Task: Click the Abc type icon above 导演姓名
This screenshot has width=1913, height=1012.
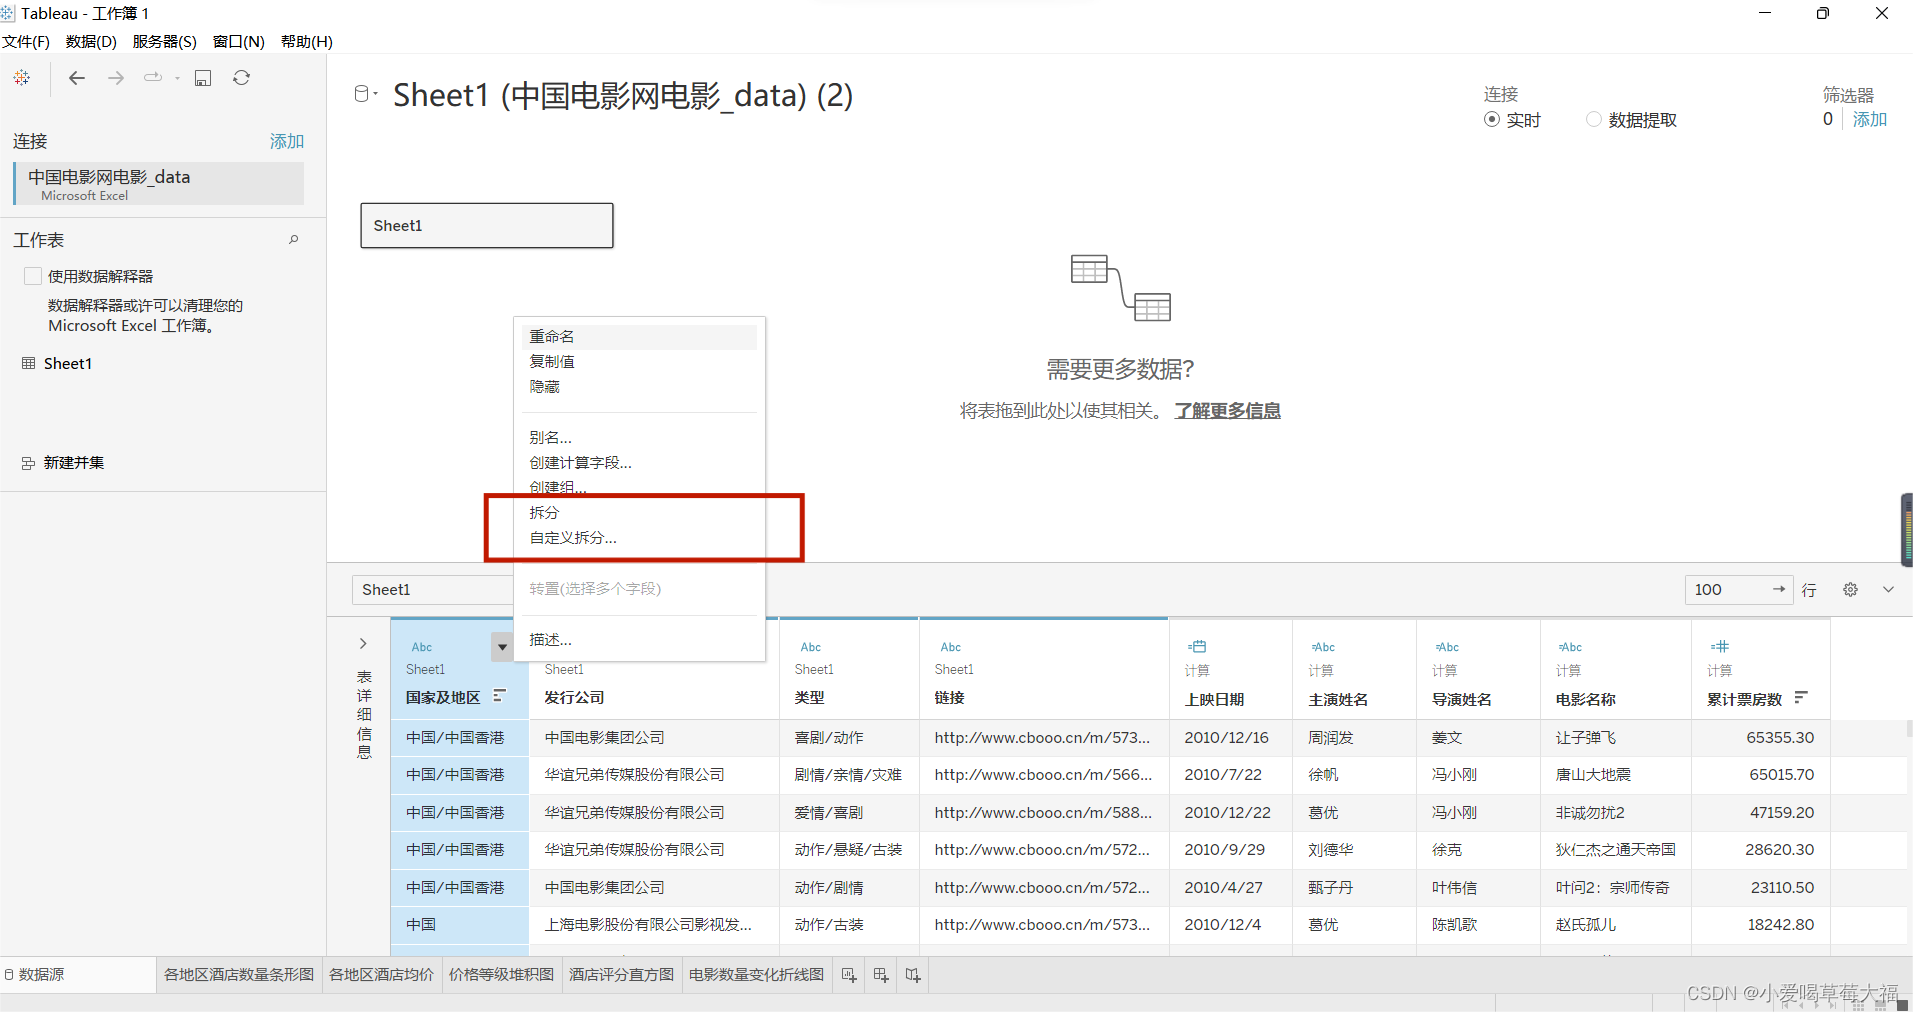Action: tap(1447, 647)
